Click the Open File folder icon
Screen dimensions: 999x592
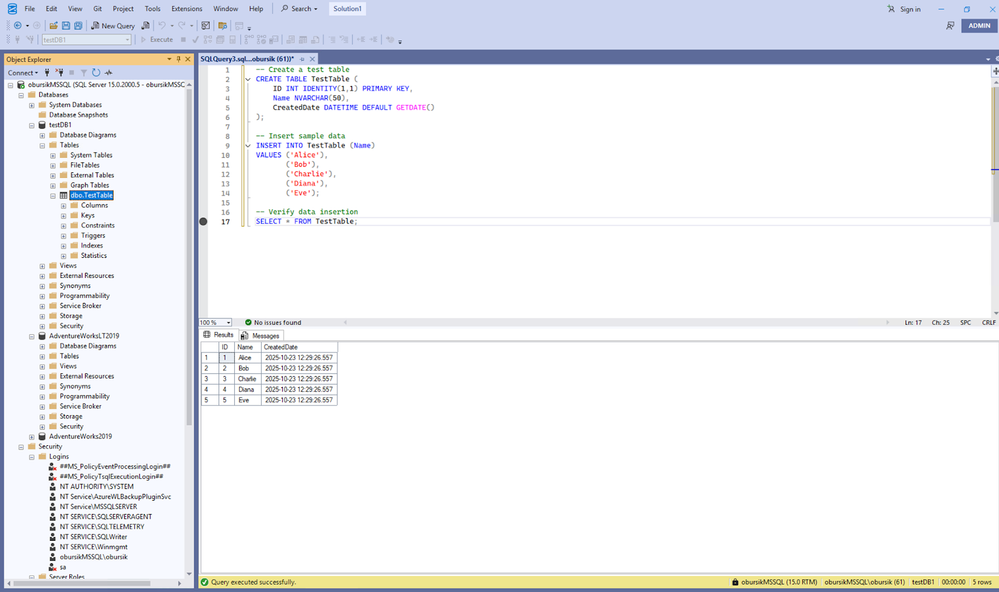(53, 26)
